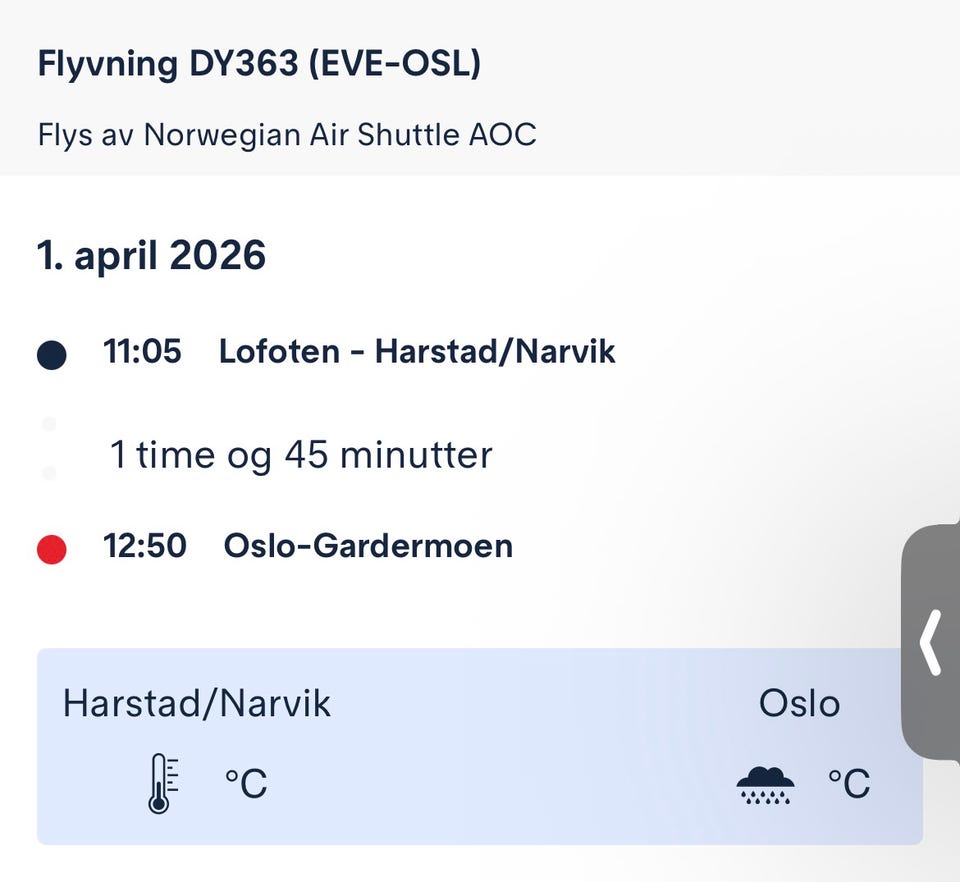
Task: Click the 11:05 departure time
Action: coord(142,352)
